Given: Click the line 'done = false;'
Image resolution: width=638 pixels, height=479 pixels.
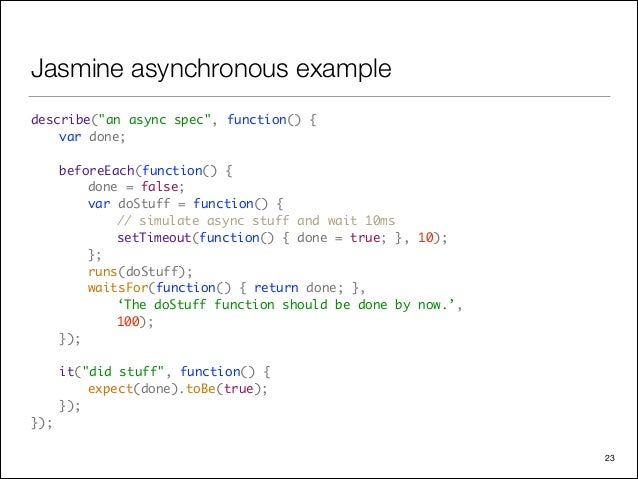Looking at the screenshot, I should click(136, 187).
